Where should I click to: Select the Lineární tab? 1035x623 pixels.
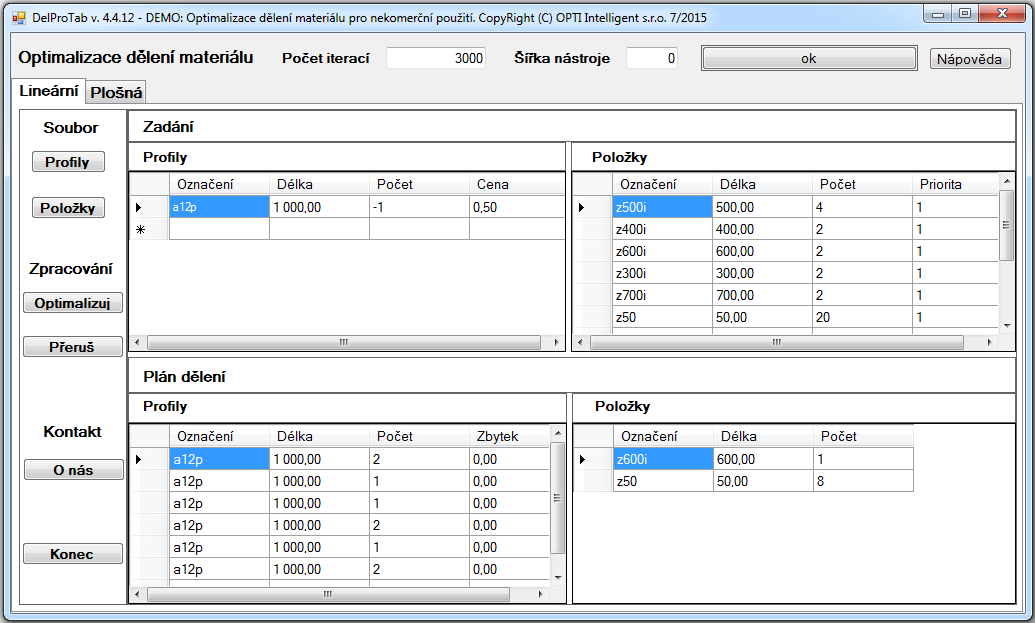[x=49, y=91]
